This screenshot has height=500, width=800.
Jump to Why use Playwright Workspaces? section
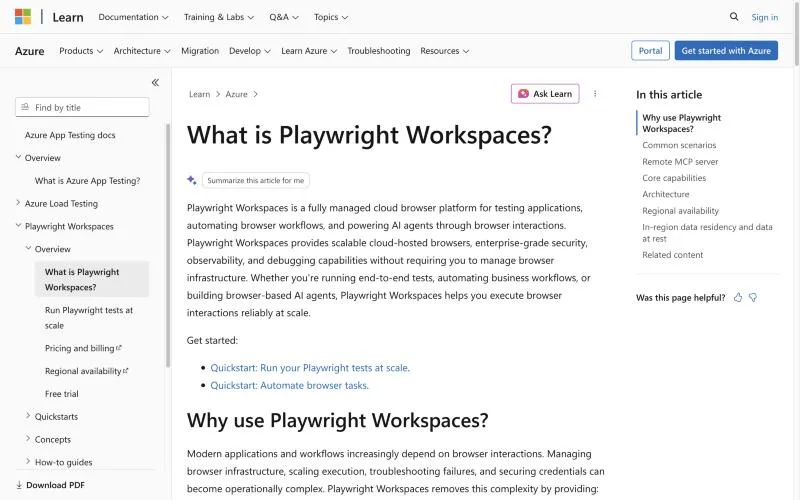681,123
